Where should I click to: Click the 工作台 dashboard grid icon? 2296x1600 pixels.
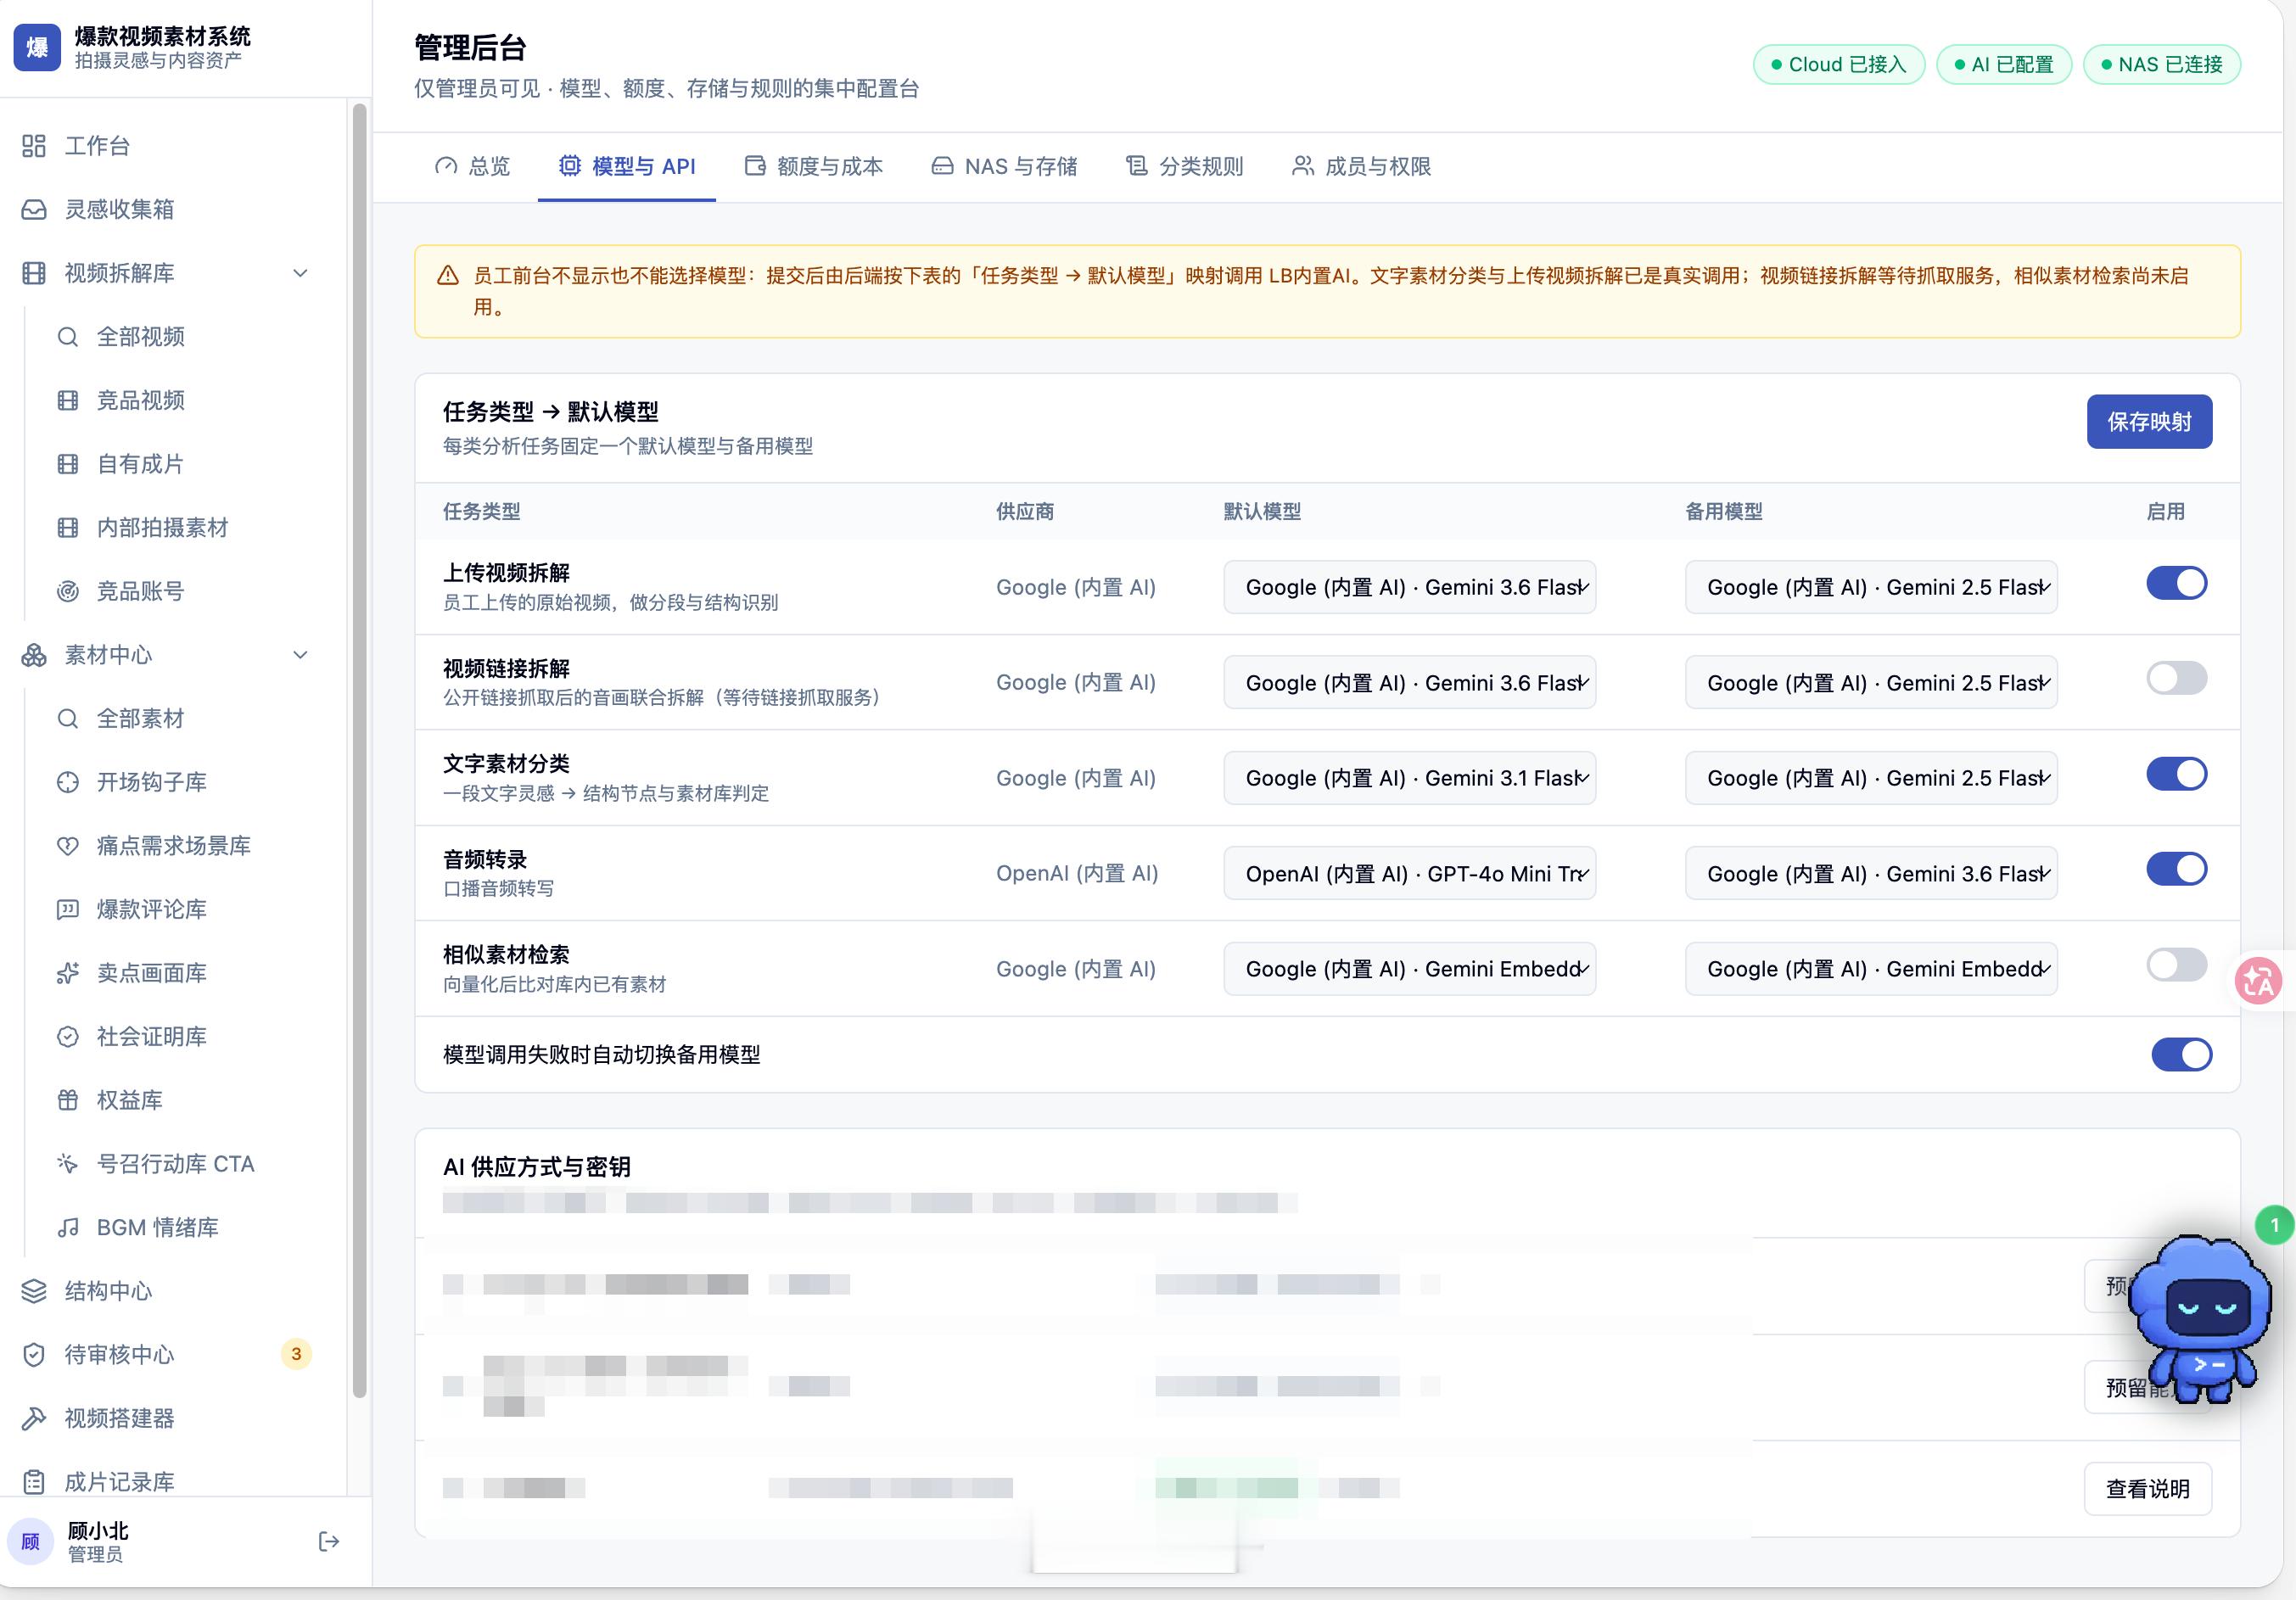tap(34, 146)
